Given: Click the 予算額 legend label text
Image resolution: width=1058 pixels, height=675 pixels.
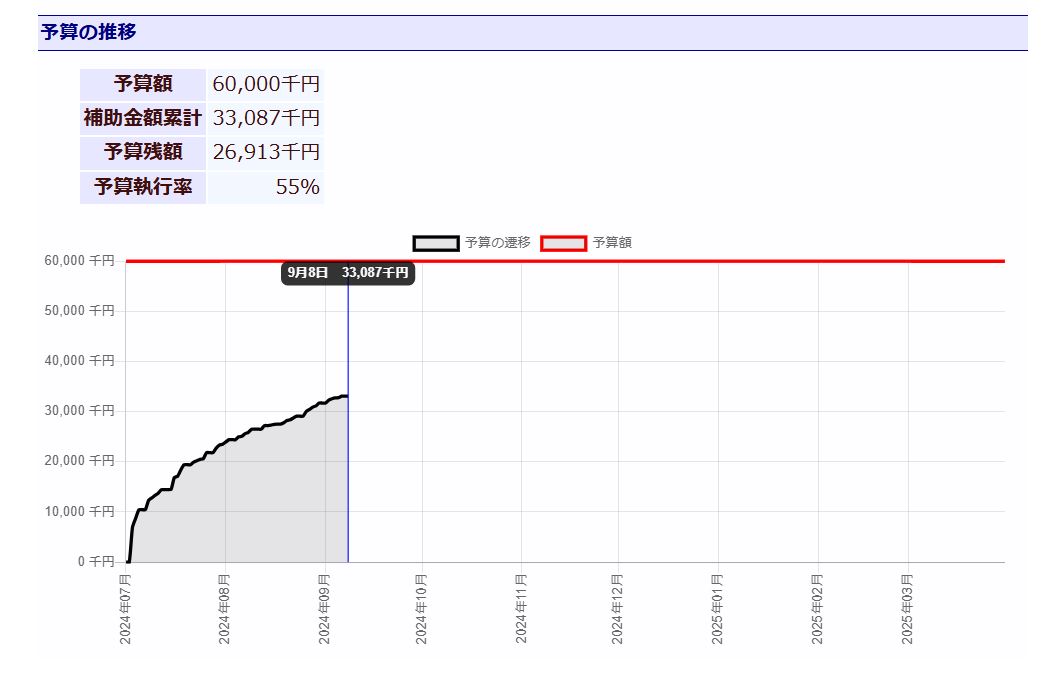Looking at the screenshot, I should 612,243.
